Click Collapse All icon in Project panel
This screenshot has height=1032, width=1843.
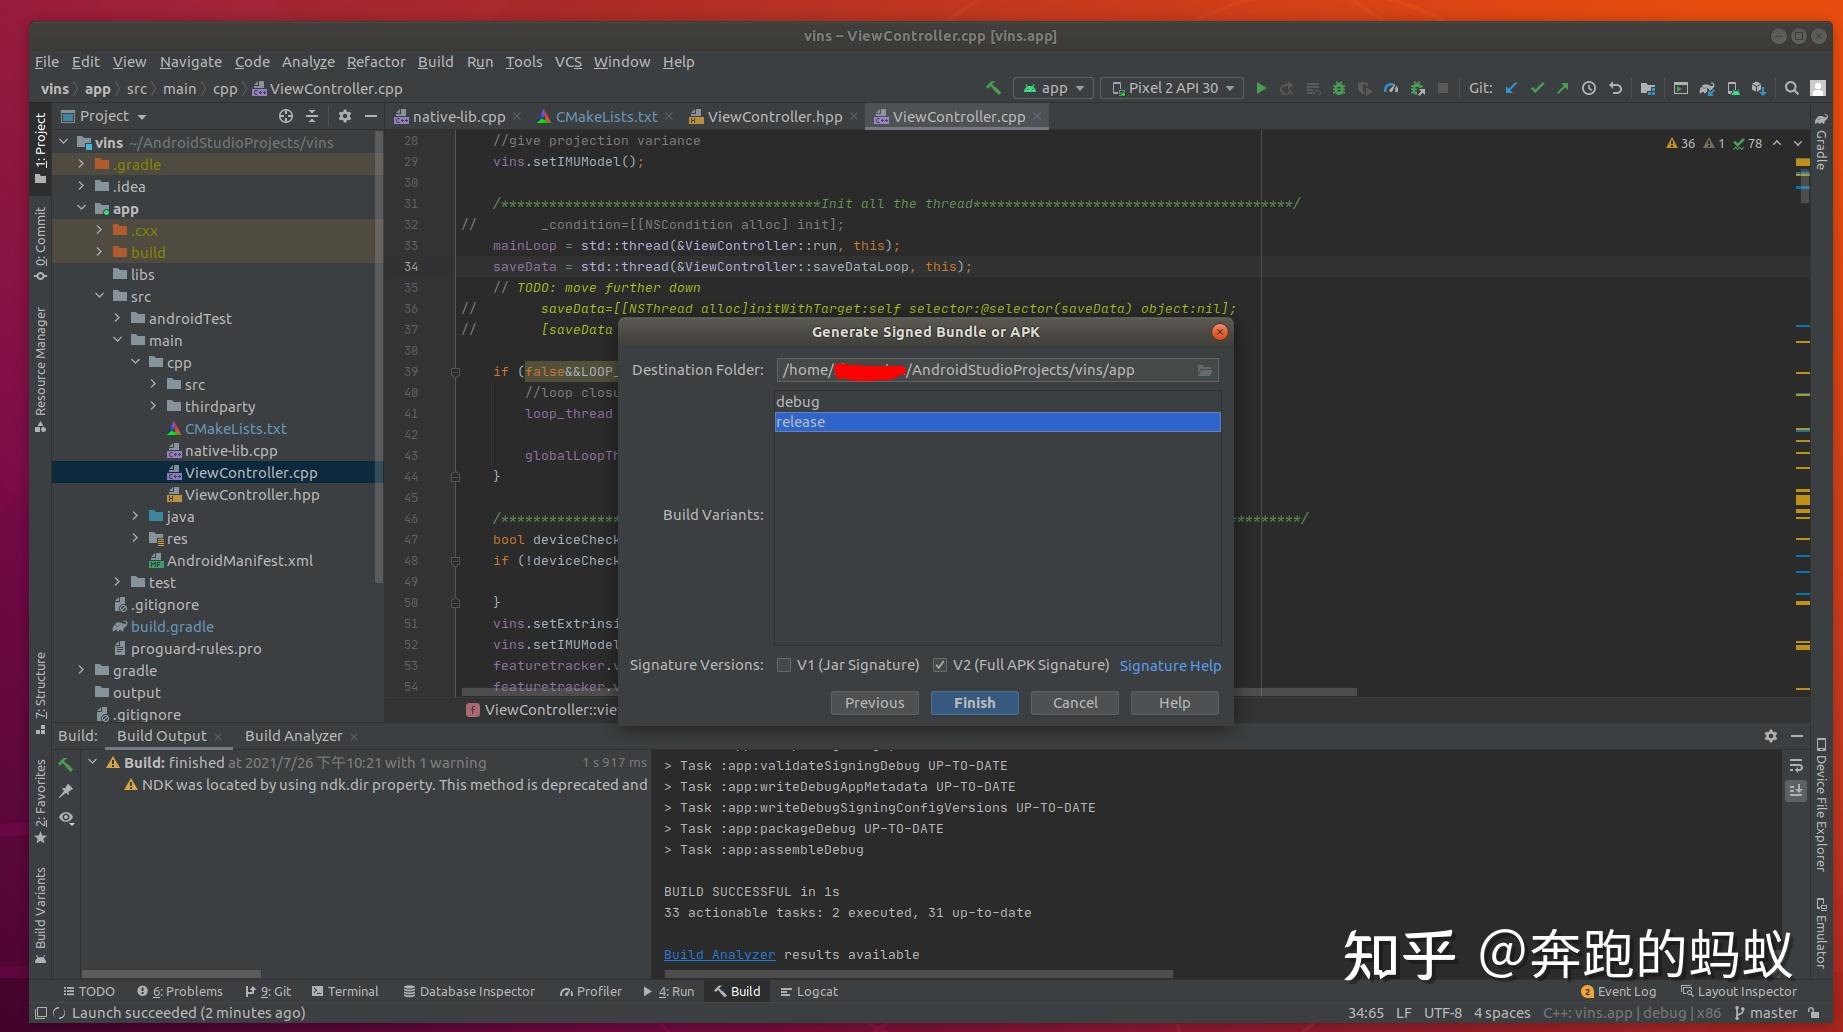pyautogui.click(x=312, y=116)
